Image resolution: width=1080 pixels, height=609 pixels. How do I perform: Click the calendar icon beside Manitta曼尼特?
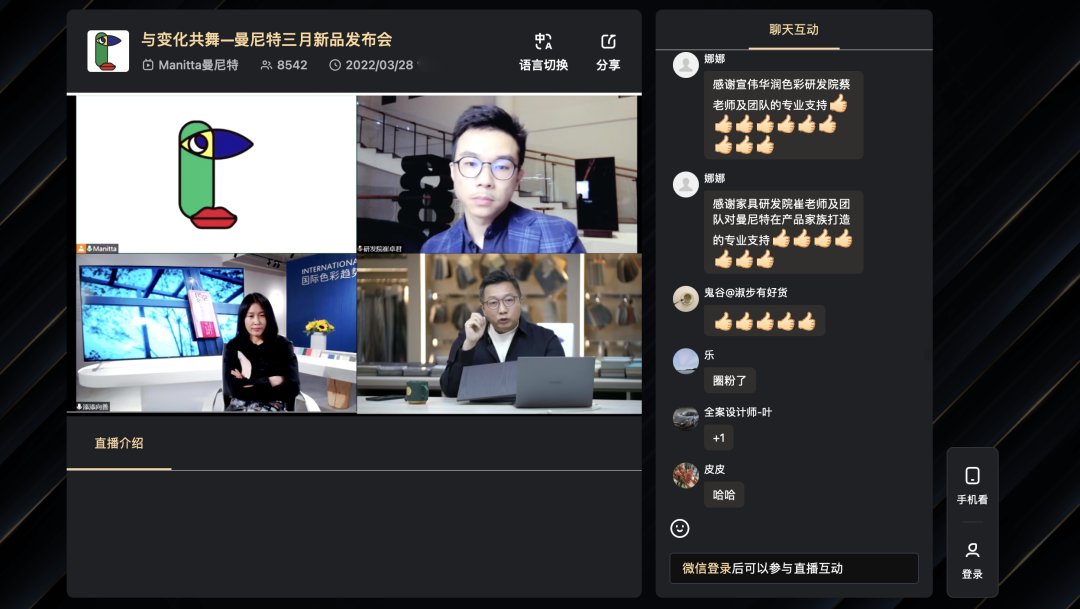[148, 65]
